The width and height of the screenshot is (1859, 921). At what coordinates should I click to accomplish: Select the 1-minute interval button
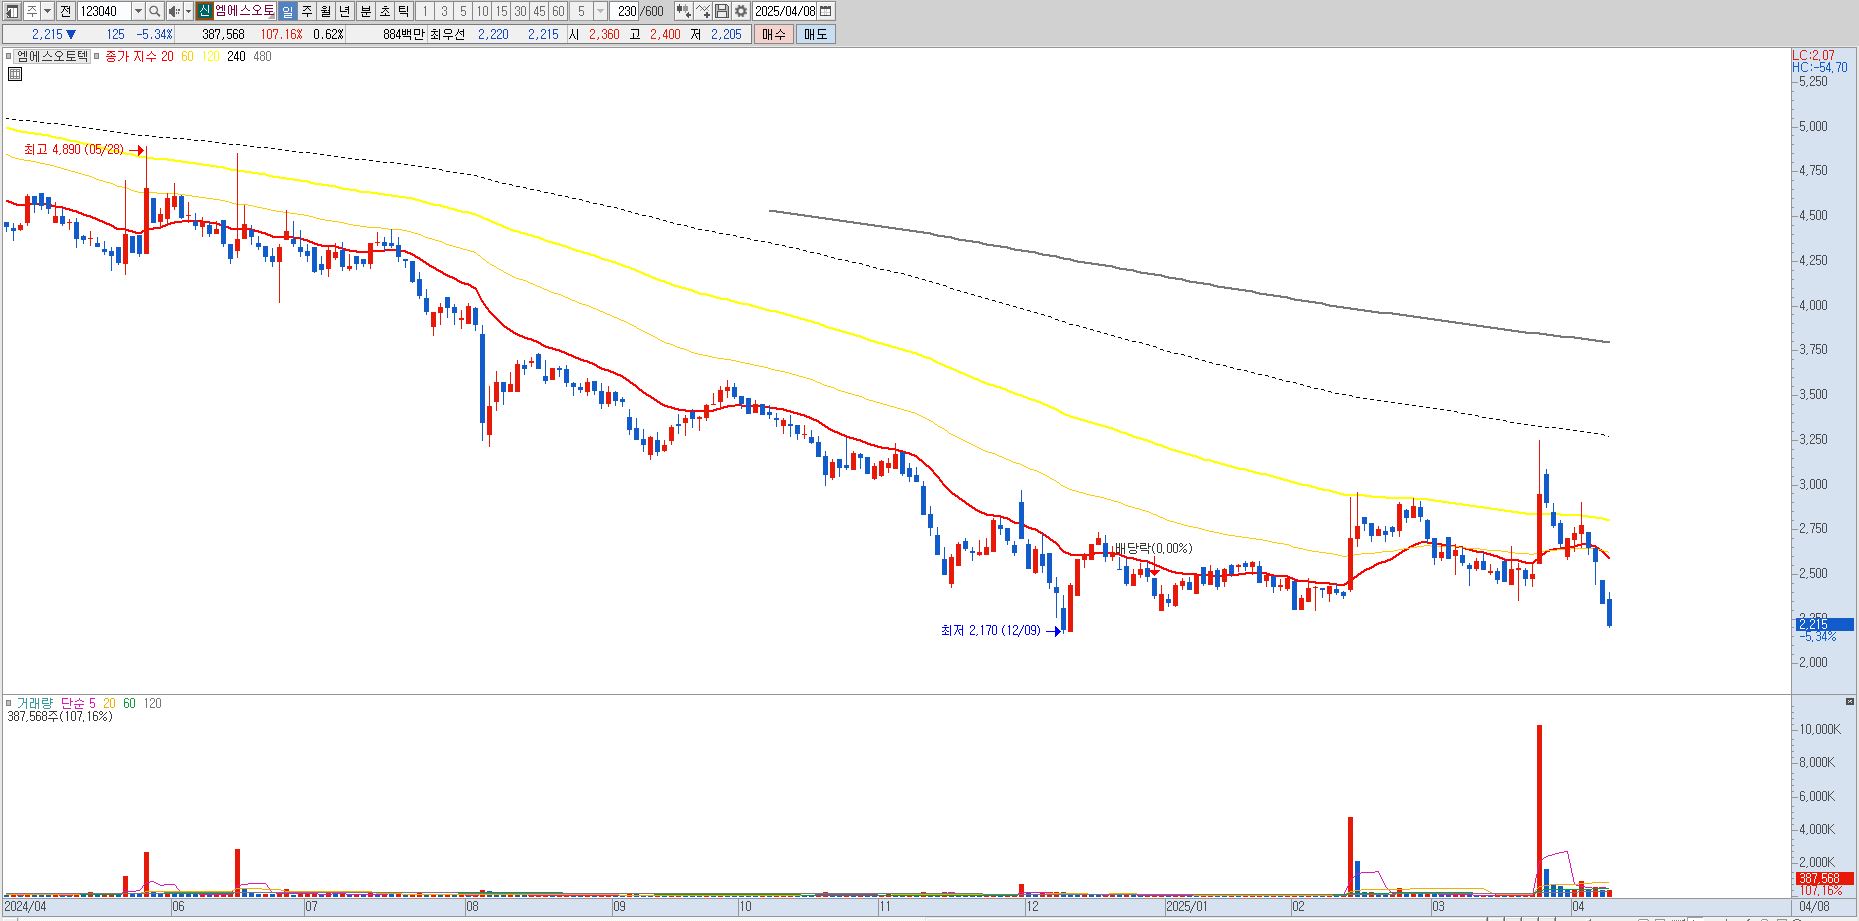click(425, 11)
